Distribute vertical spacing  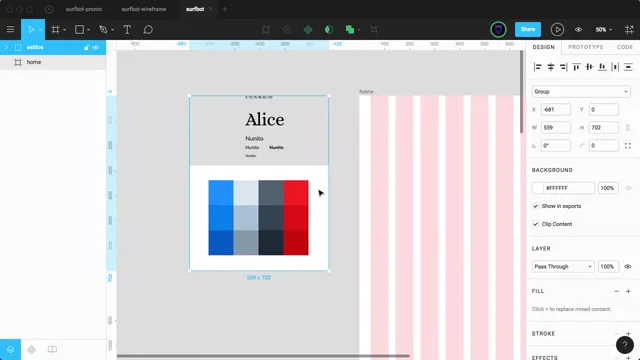tap(628, 67)
